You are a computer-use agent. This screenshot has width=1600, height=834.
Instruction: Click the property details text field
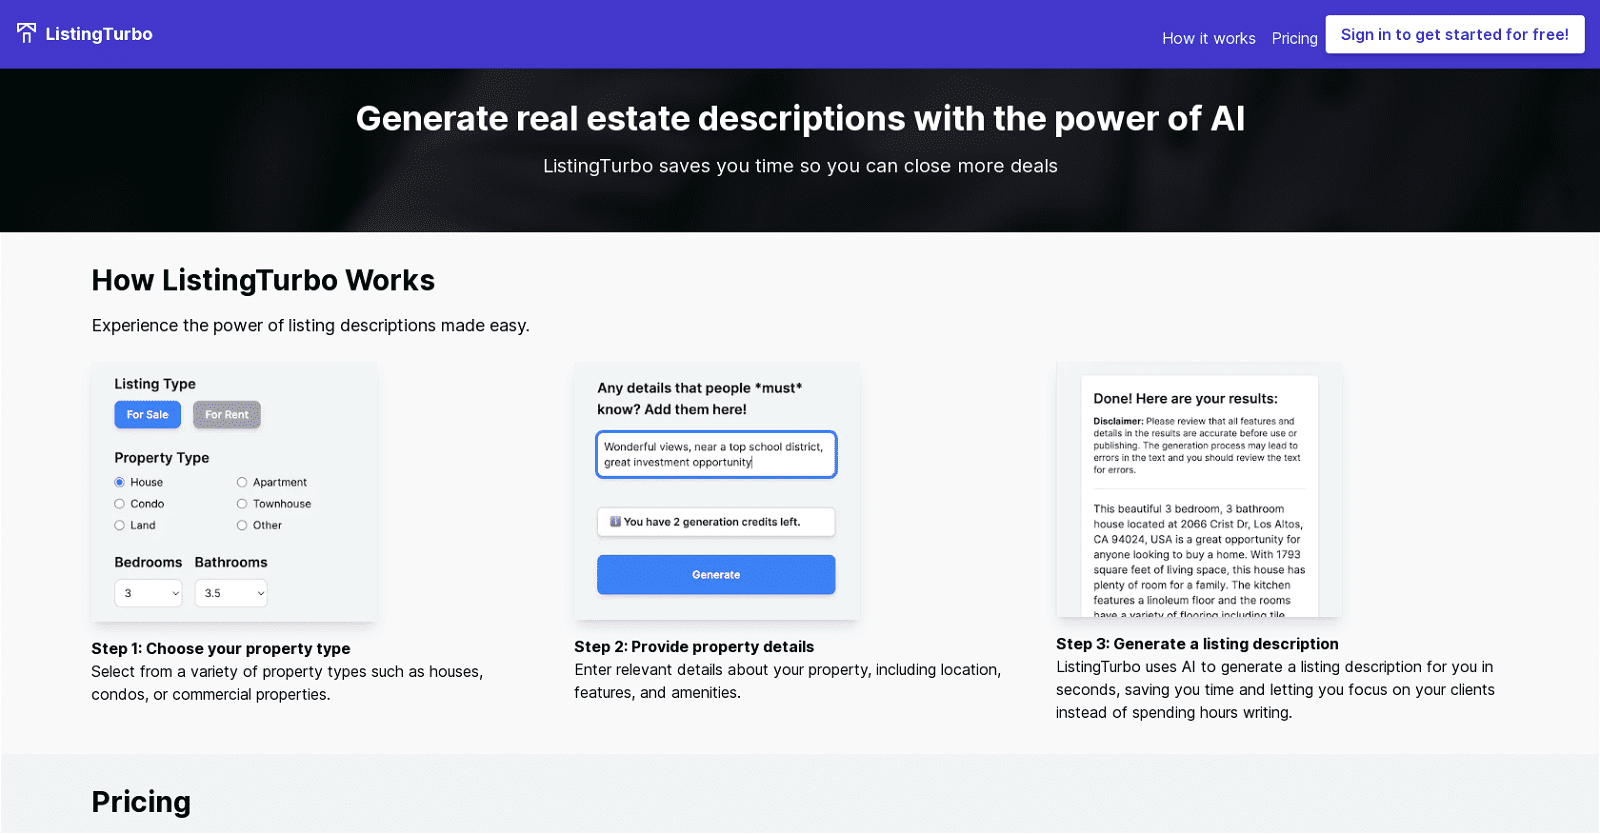coord(716,455)
